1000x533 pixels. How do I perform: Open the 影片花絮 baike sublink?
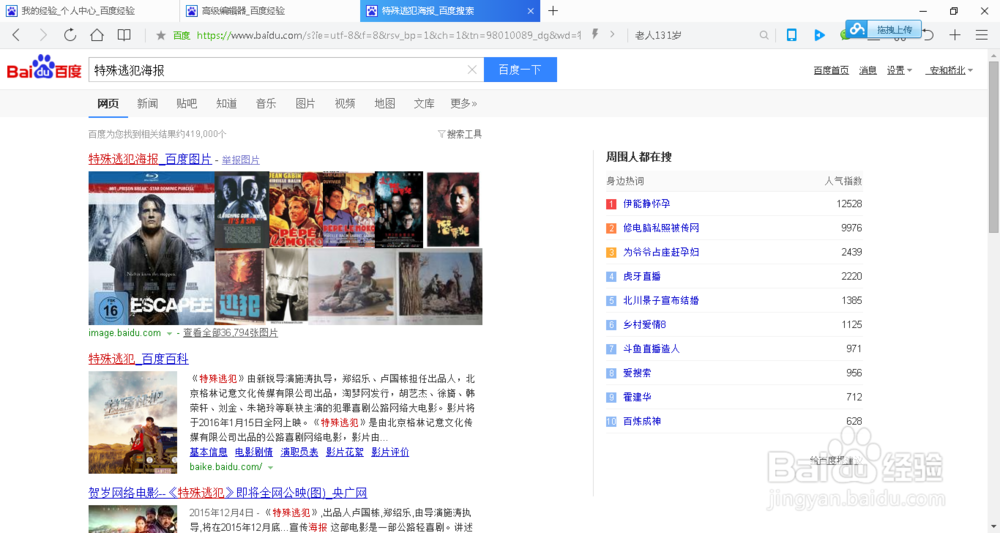[x=344, y=452]
